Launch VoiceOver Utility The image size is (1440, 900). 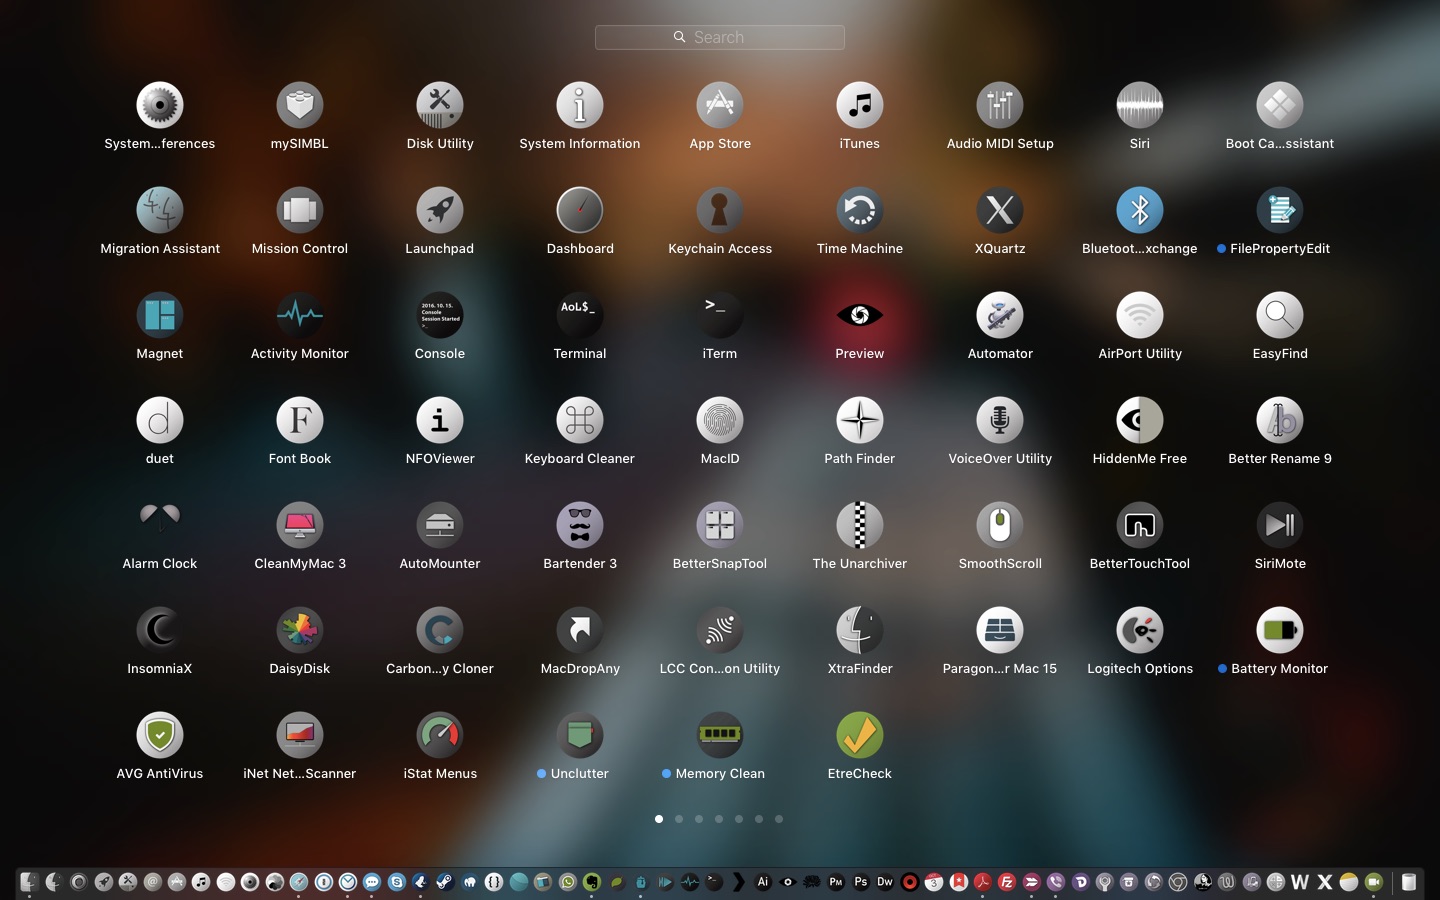tap(1000, 420)
